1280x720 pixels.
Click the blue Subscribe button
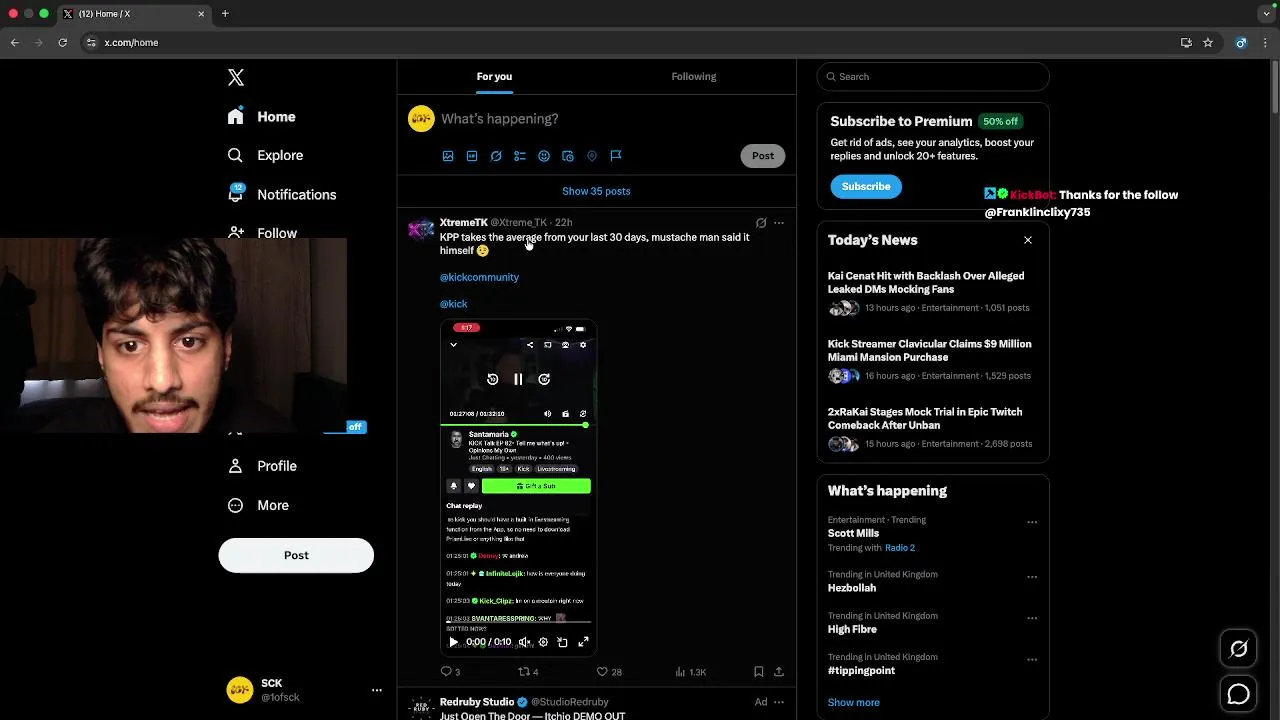coord(866,187)
